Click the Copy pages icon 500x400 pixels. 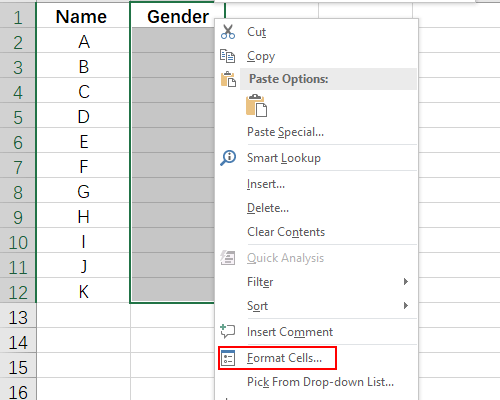coord(228,56)
